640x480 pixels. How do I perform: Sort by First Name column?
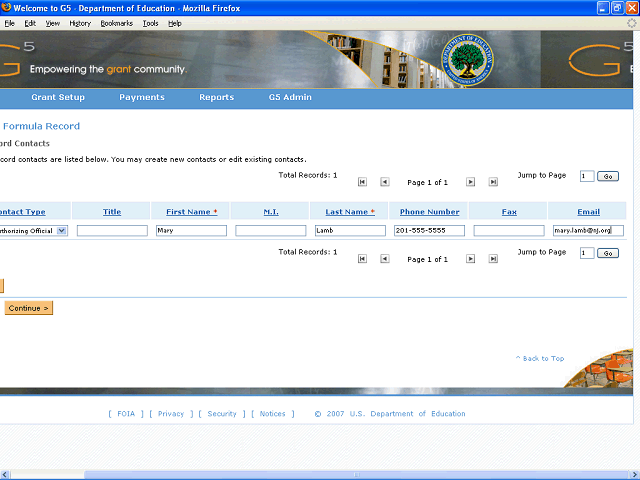point(191,212)
